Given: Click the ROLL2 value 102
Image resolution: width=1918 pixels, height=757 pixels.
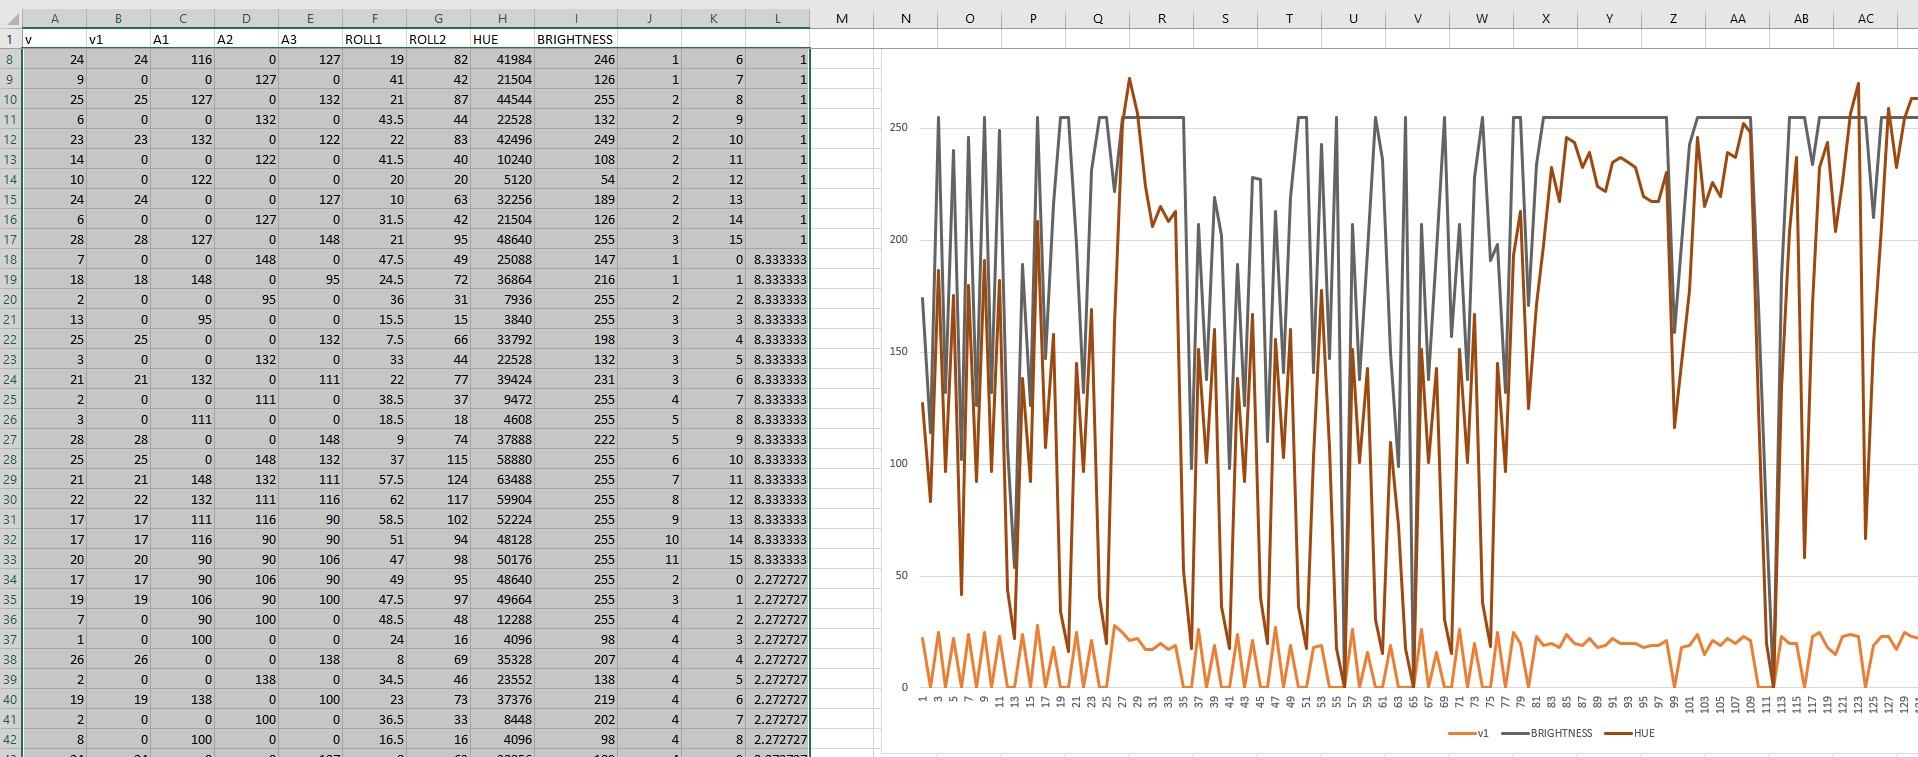Looking at the screenshot, I should tap(438, 519).
